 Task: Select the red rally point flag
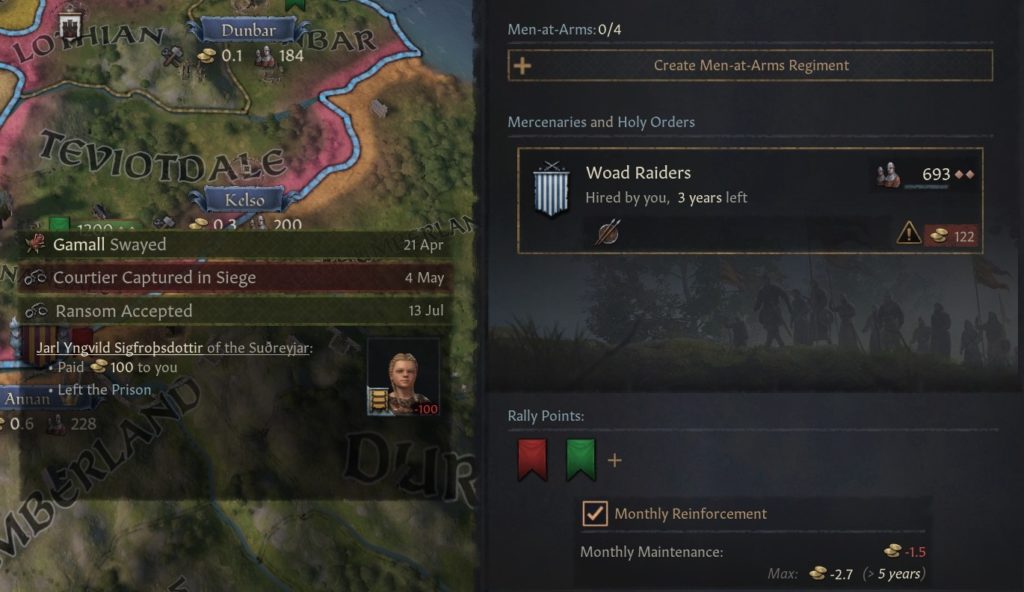532,459
